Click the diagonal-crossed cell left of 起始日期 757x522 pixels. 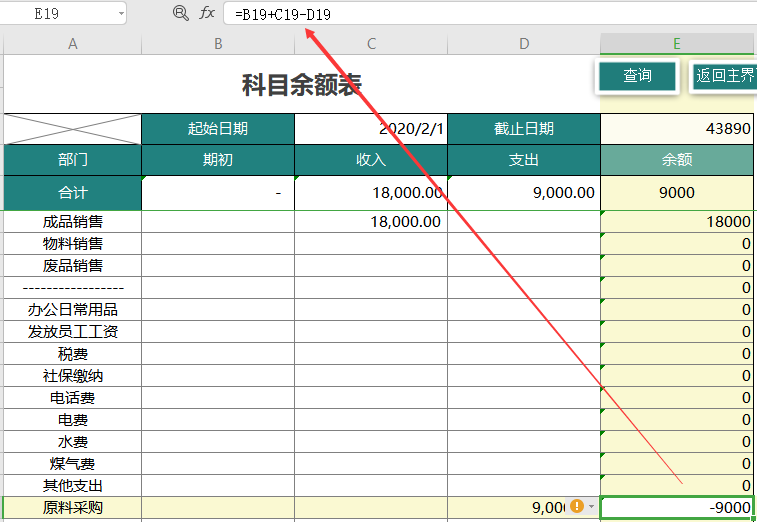pyautogui.click(x=72, y=129)
